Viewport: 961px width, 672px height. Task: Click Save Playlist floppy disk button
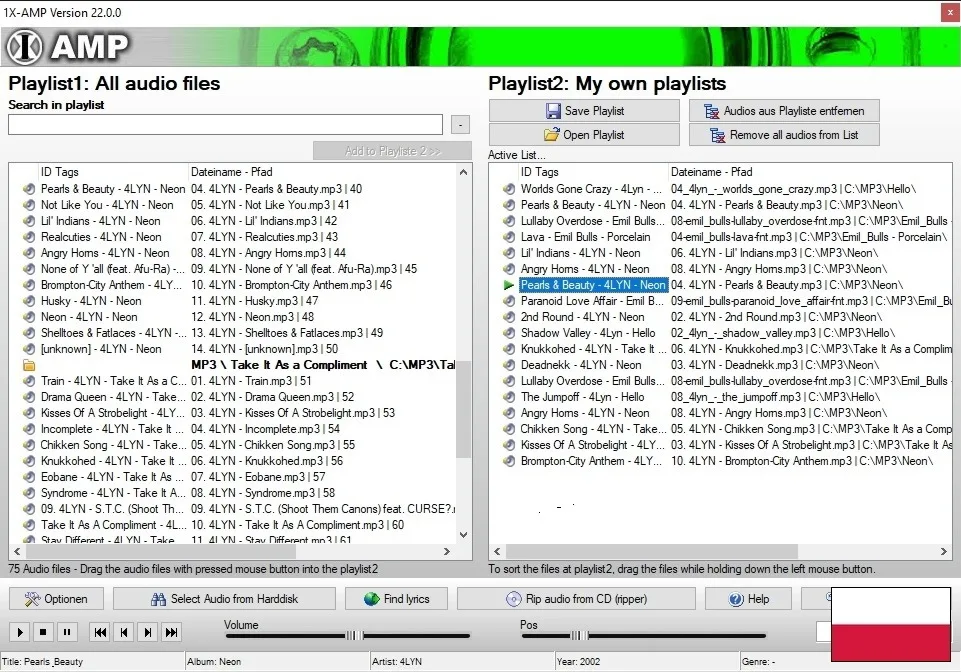(584, 111)
